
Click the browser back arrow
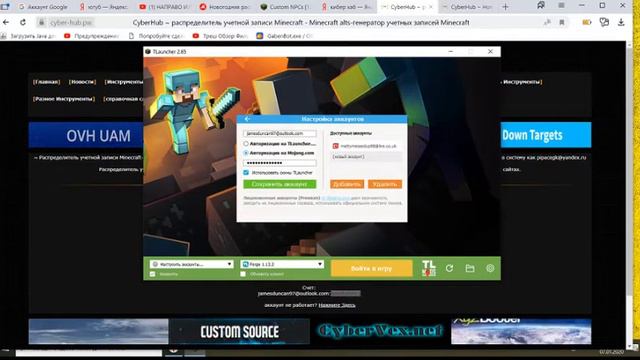coord(6,22)
